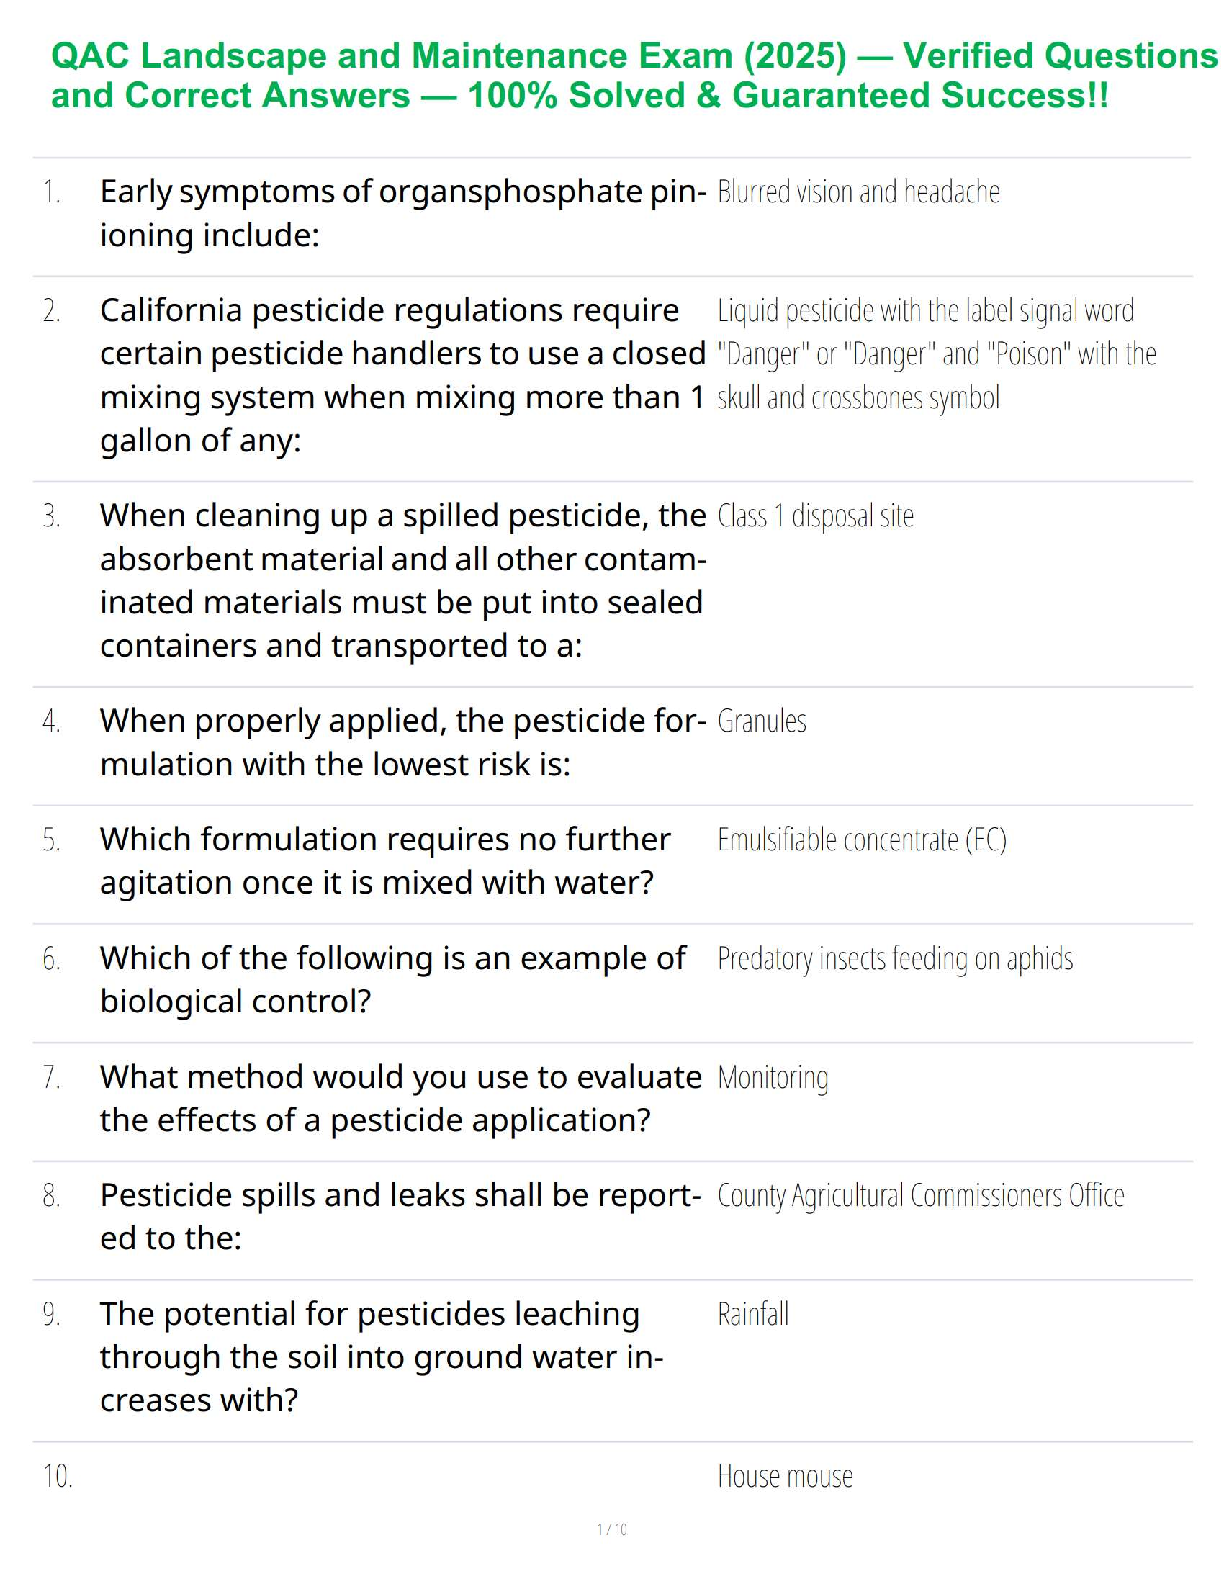Viewport: 1224px width, 1584px height.
Task: Select the answer about "Danger" signal word
Action: pos(936,354)
